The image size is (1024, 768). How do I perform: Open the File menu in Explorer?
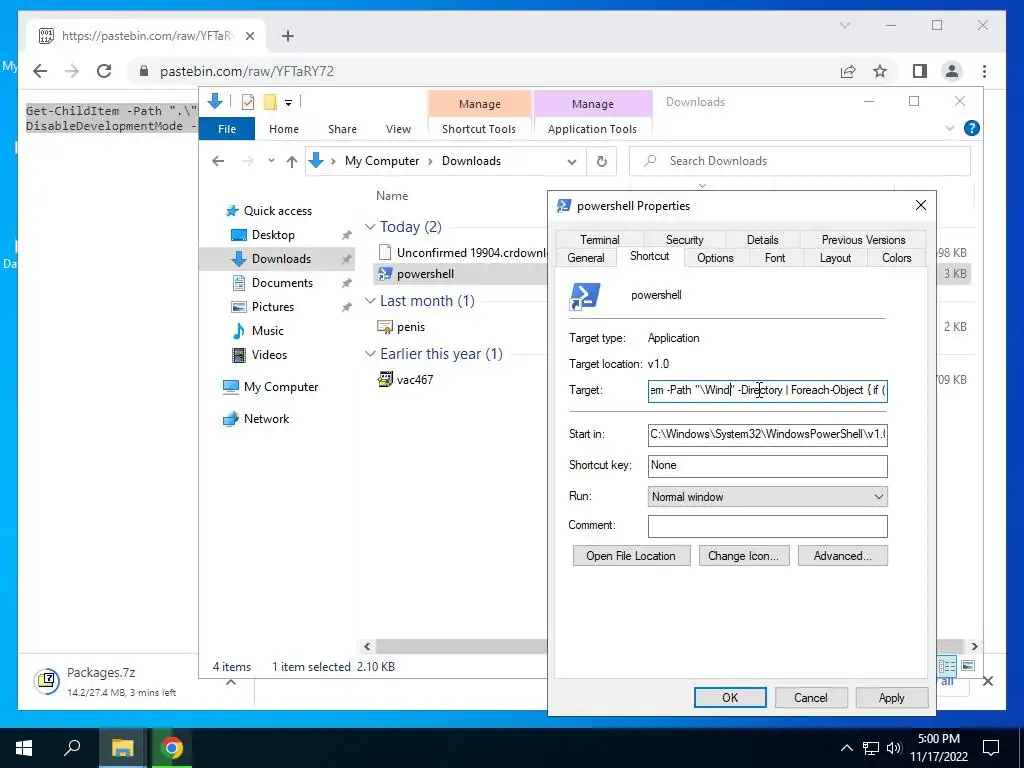(227, 129)
